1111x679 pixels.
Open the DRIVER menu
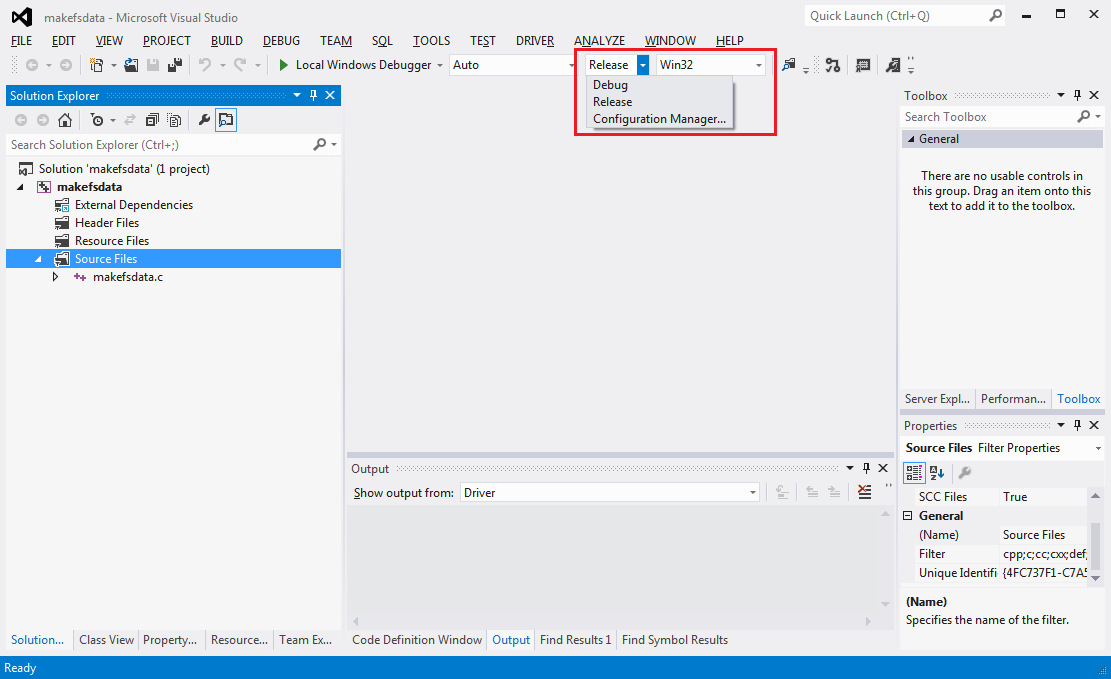[x=535, y=41]
